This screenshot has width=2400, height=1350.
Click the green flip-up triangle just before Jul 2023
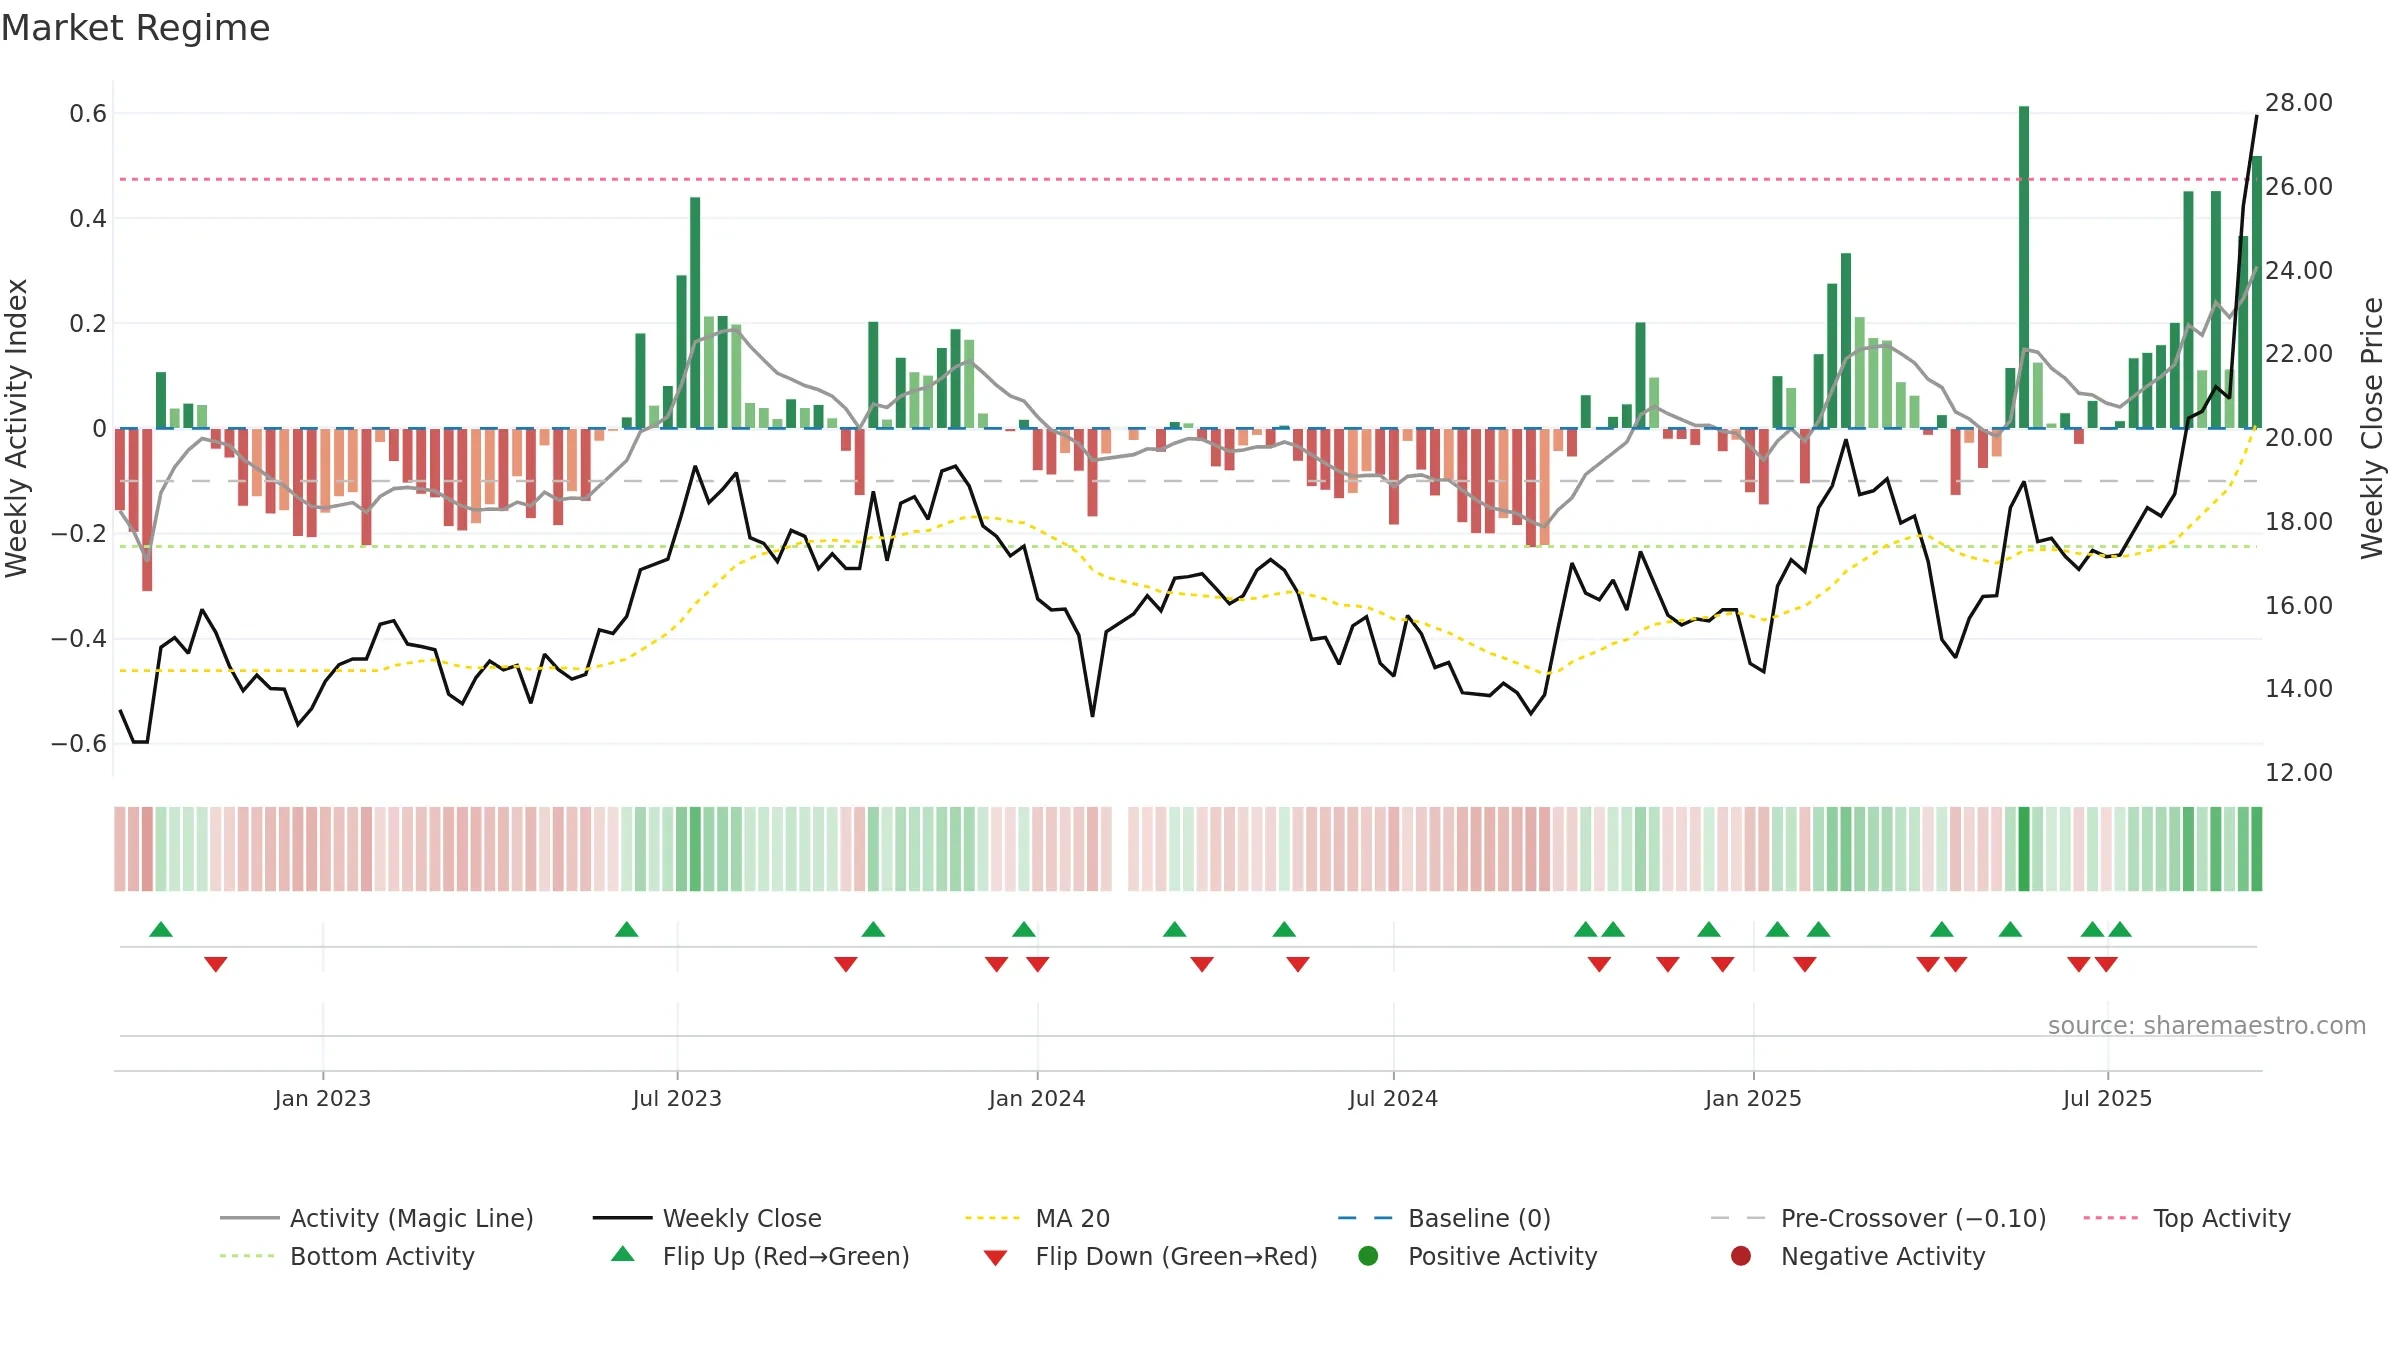pos(627,930)
